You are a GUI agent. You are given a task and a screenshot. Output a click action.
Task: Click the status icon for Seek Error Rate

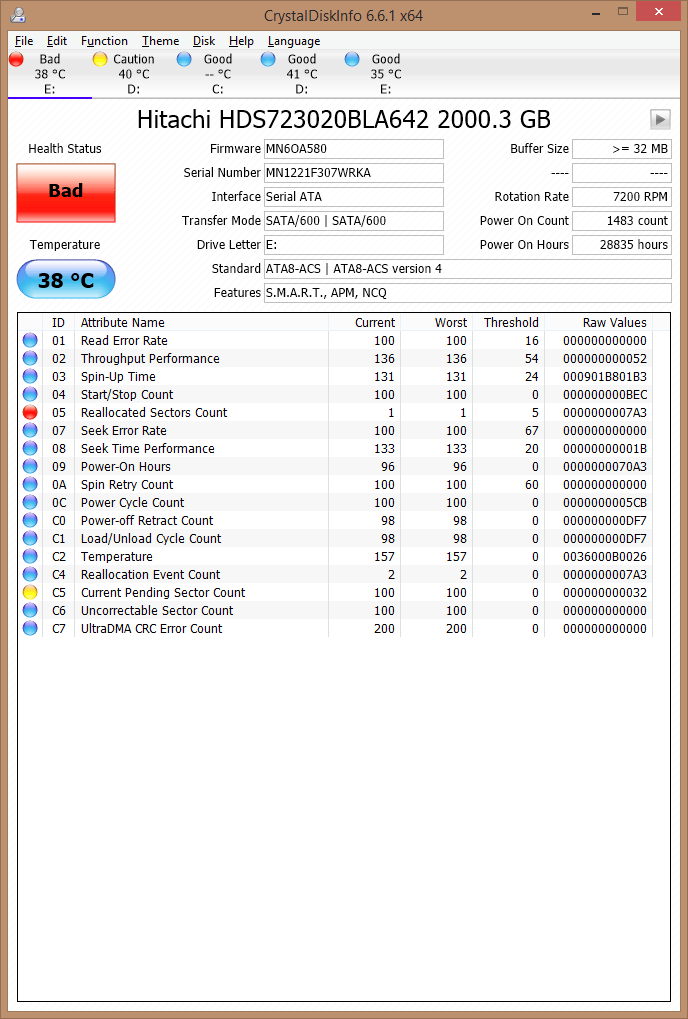30,430
